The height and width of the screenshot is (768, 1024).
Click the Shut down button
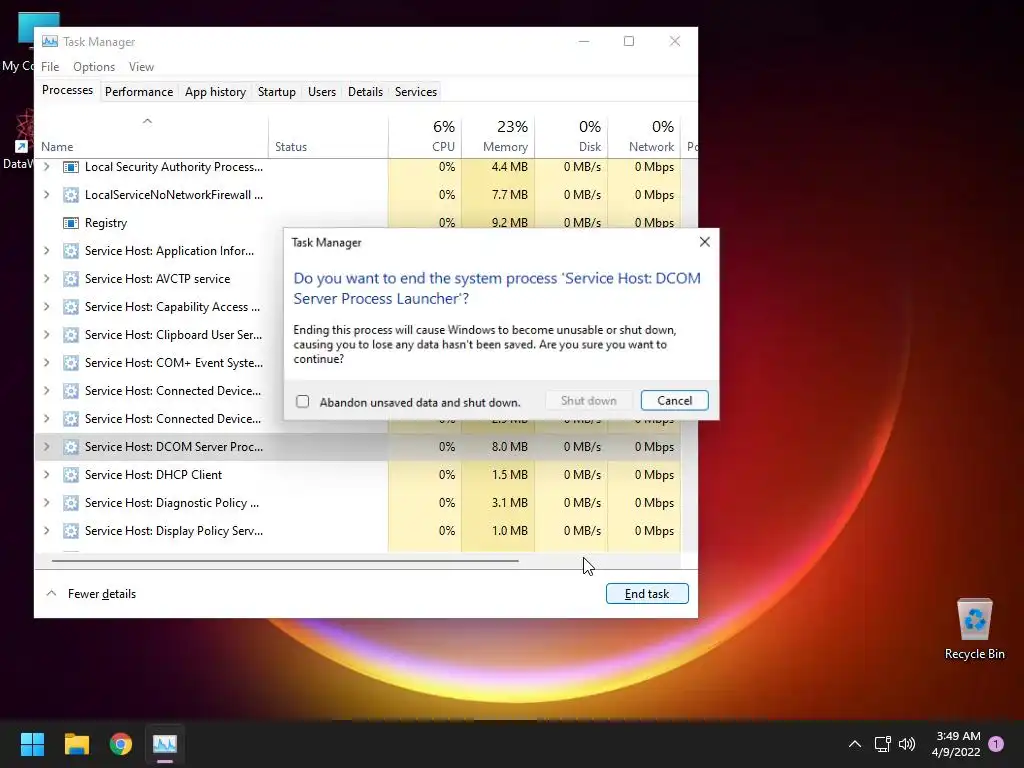coord(588,401)
